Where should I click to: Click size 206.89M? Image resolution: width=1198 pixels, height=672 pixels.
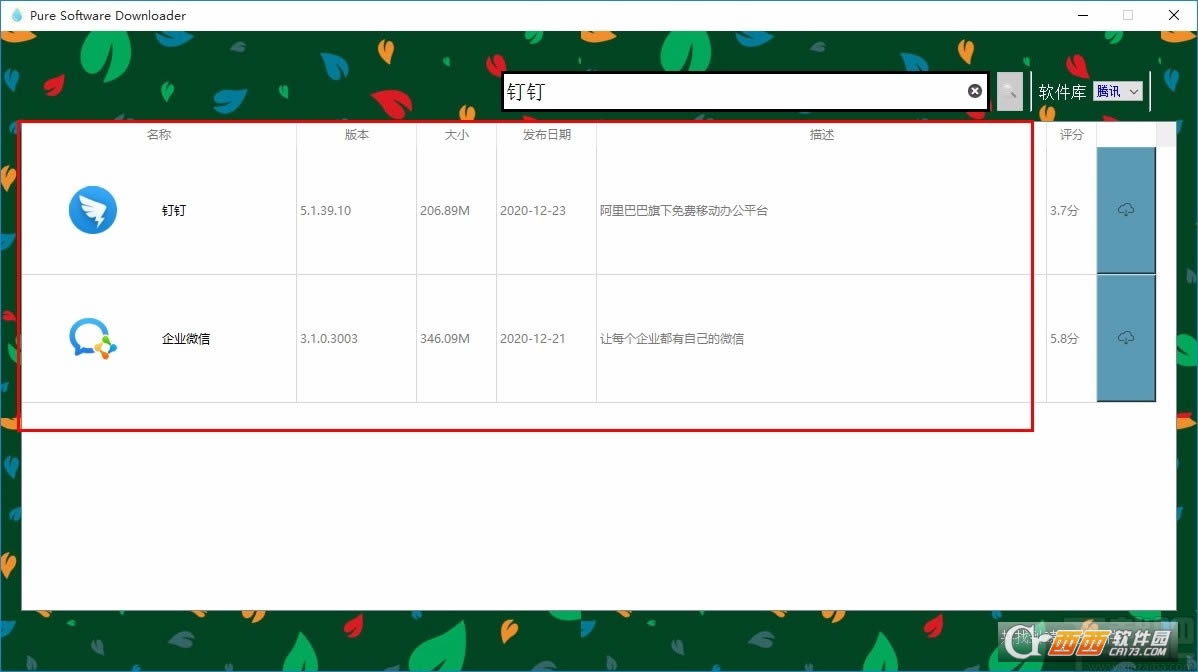[x=445, y=211]
